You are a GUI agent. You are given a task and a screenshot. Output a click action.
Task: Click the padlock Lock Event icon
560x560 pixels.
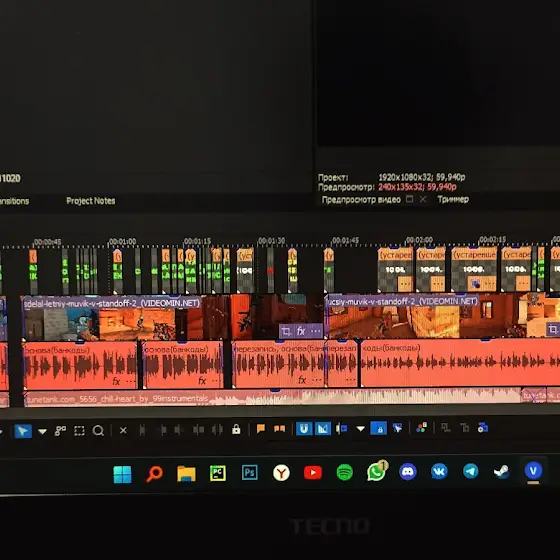pyautogui.click(x=236, y=429)
